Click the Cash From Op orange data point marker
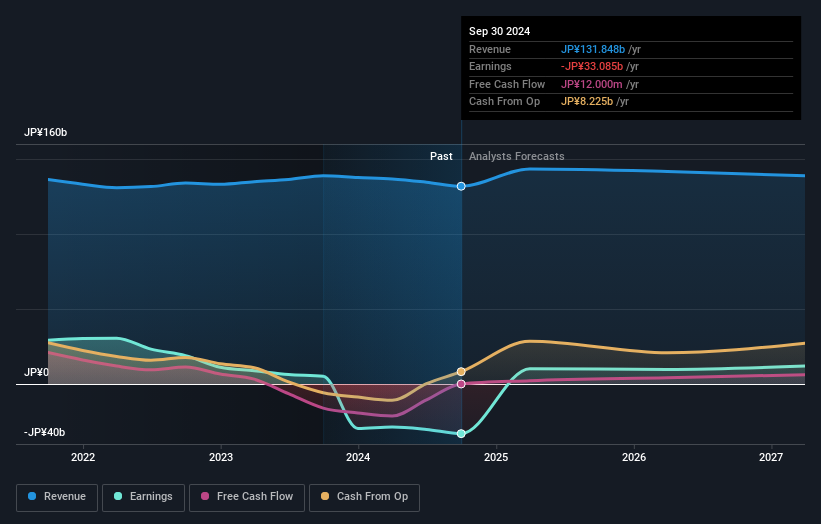The image size is (821, 524). point(461,372)
